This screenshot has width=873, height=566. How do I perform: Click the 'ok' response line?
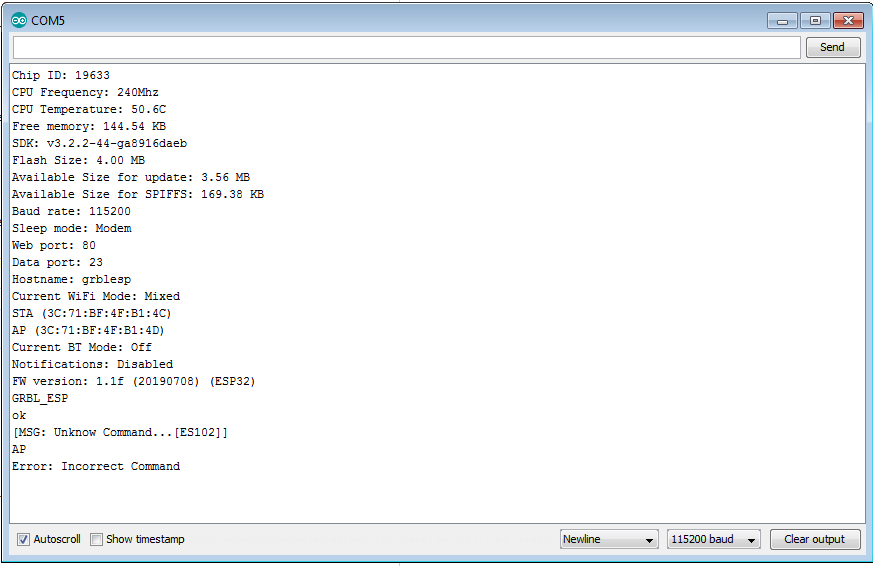point(19,415)
